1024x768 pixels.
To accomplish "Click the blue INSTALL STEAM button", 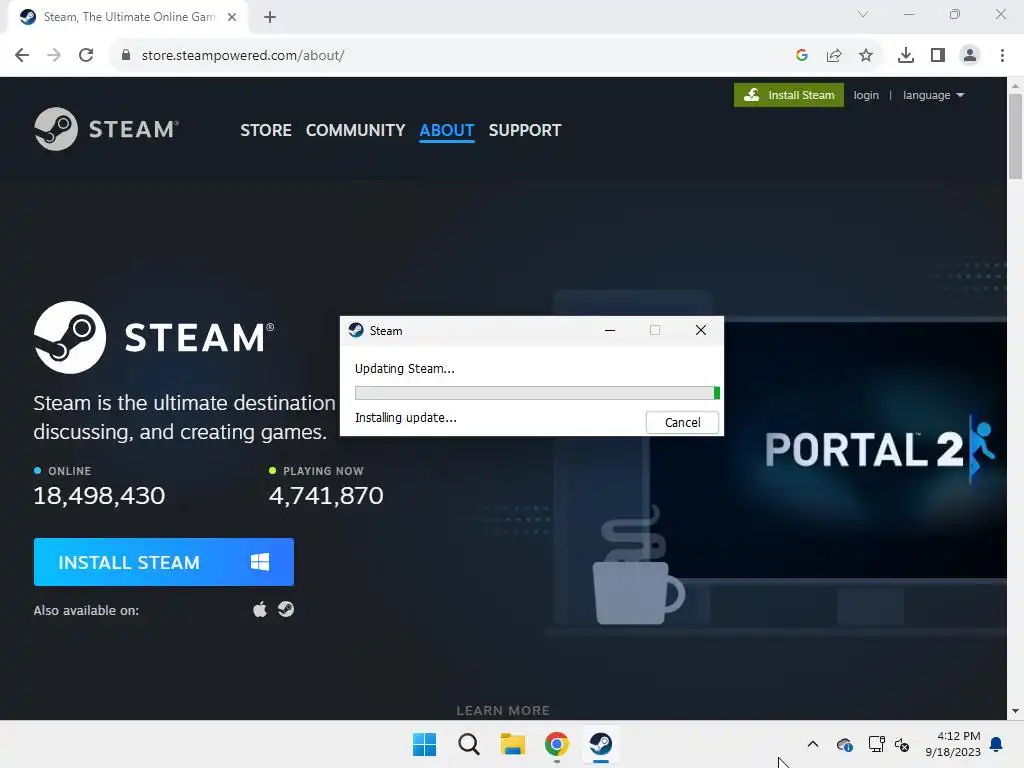I will [163, 562].
